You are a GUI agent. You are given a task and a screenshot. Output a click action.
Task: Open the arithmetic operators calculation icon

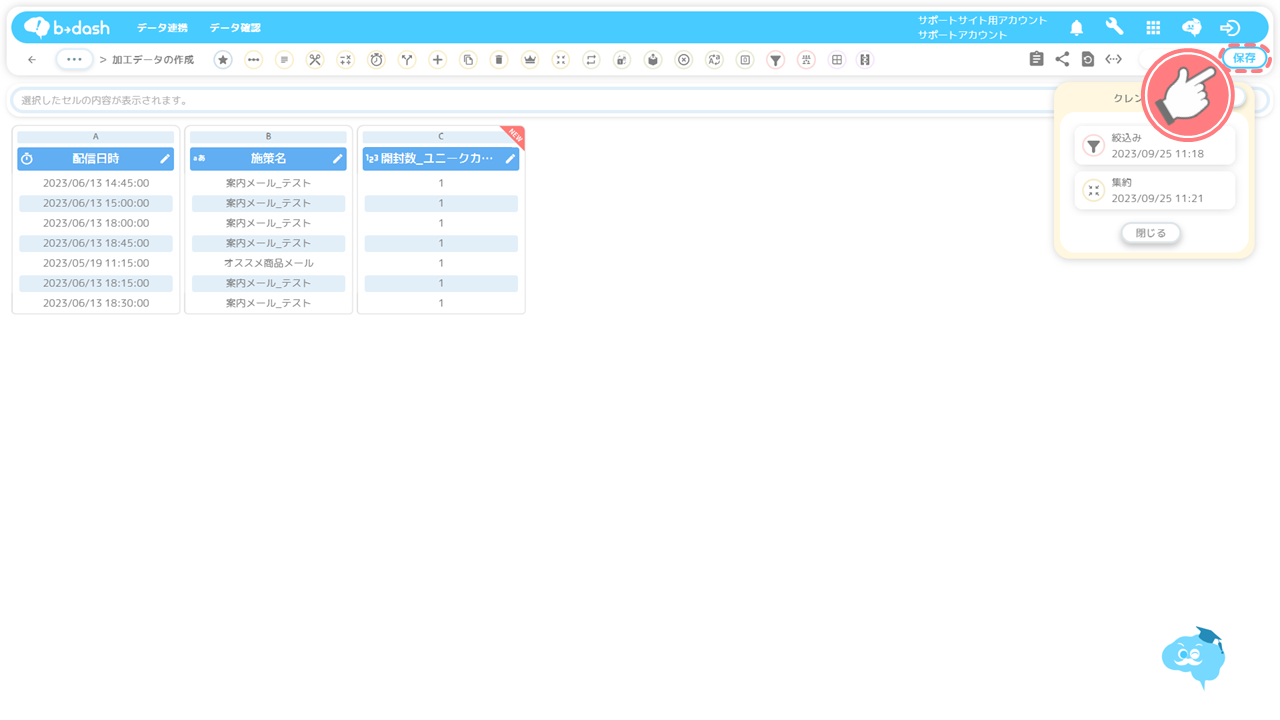point(345,60)
